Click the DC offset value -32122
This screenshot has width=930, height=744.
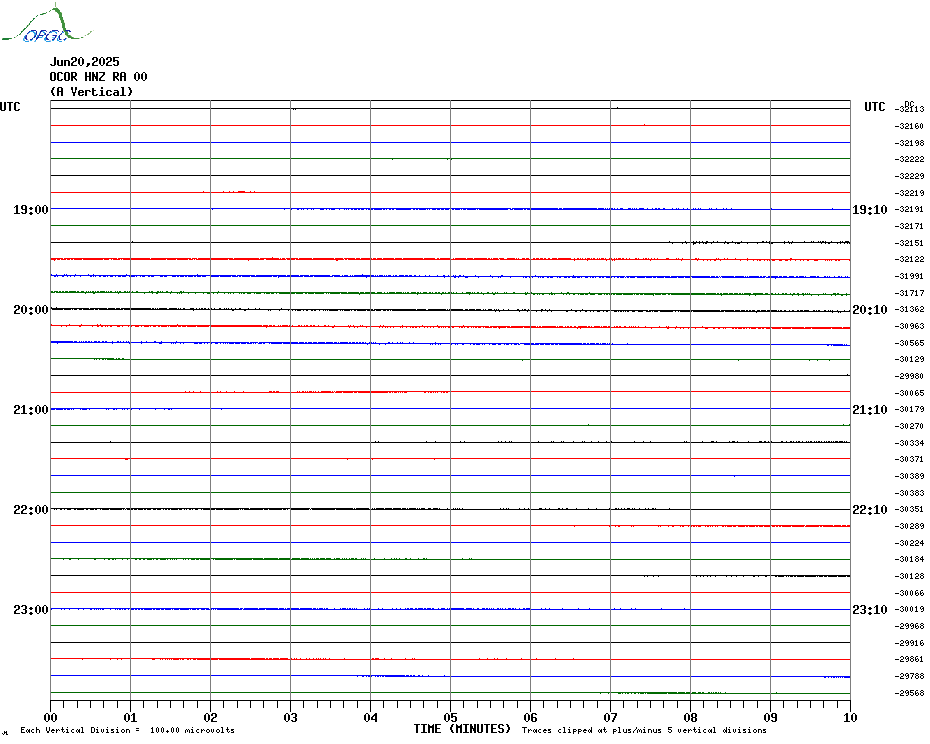point(909,259)
